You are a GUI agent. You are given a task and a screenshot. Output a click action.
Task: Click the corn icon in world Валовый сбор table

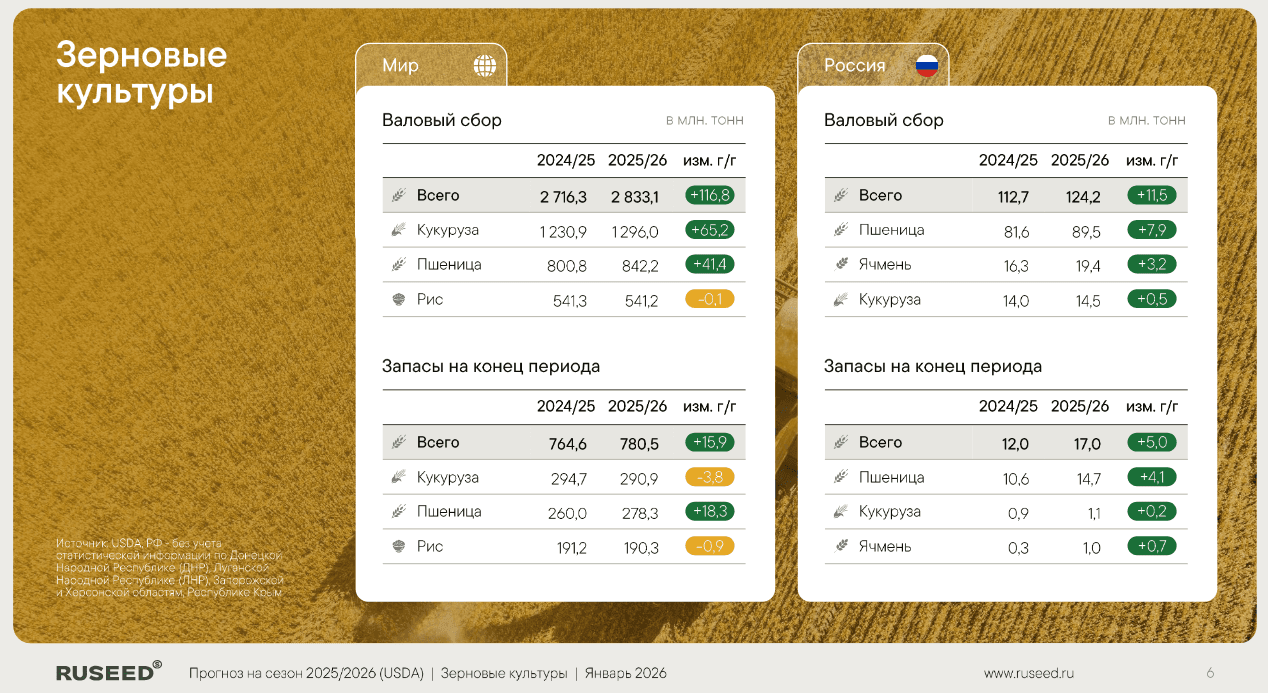click(398, 230)
